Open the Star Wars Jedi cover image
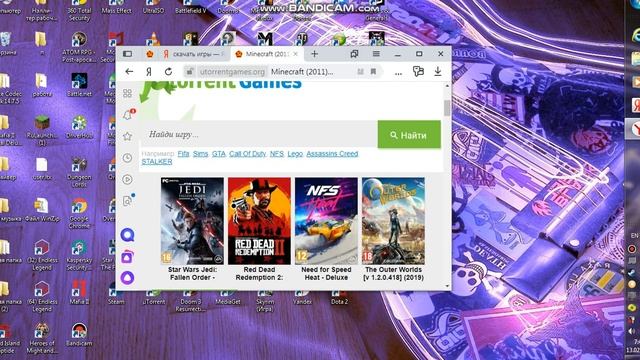640x360 pixels. pos(192,221)
